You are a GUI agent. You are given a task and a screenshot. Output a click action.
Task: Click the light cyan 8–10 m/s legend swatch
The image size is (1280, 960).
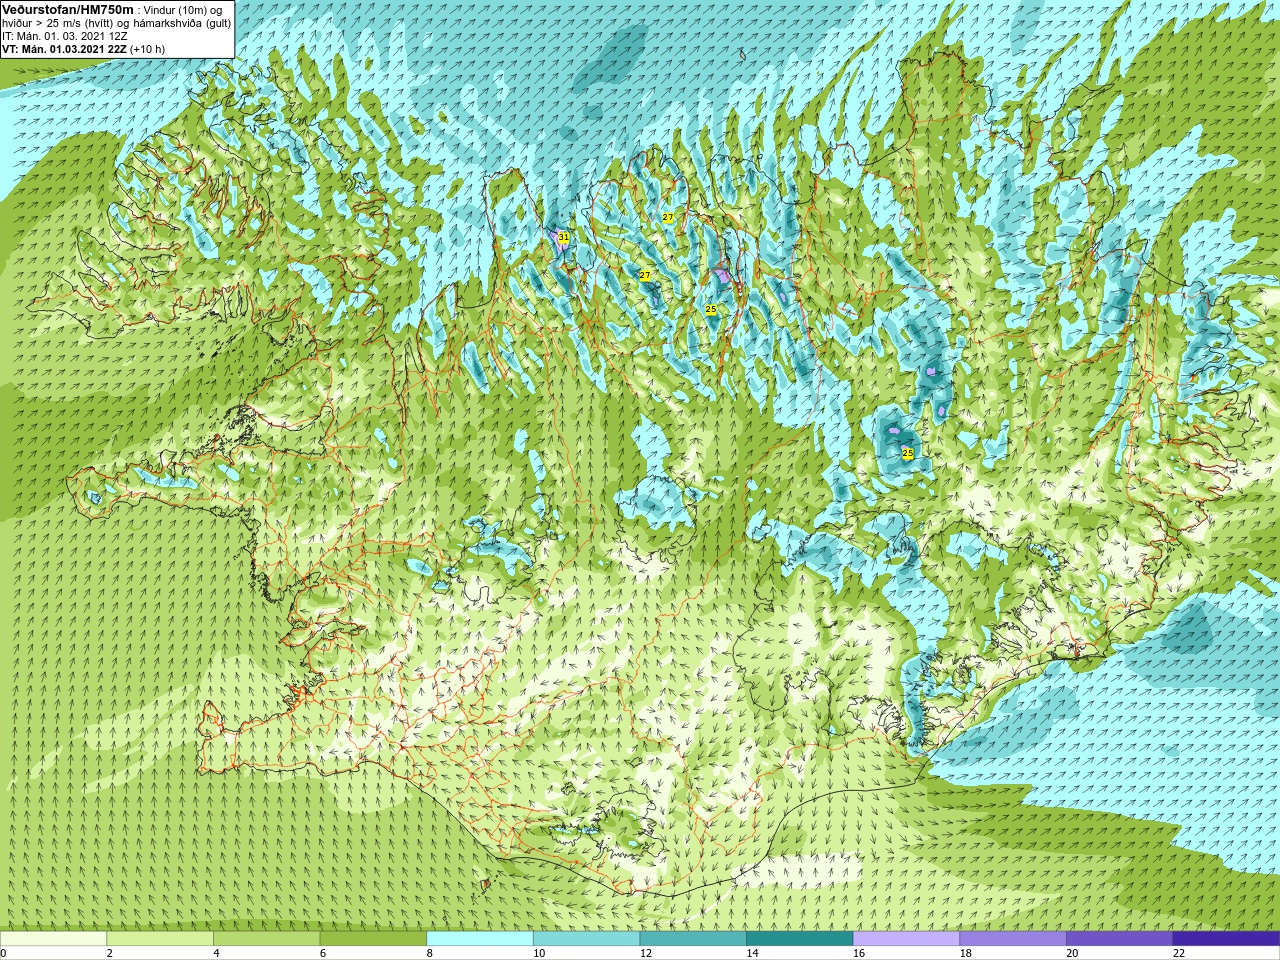point(480,939)
